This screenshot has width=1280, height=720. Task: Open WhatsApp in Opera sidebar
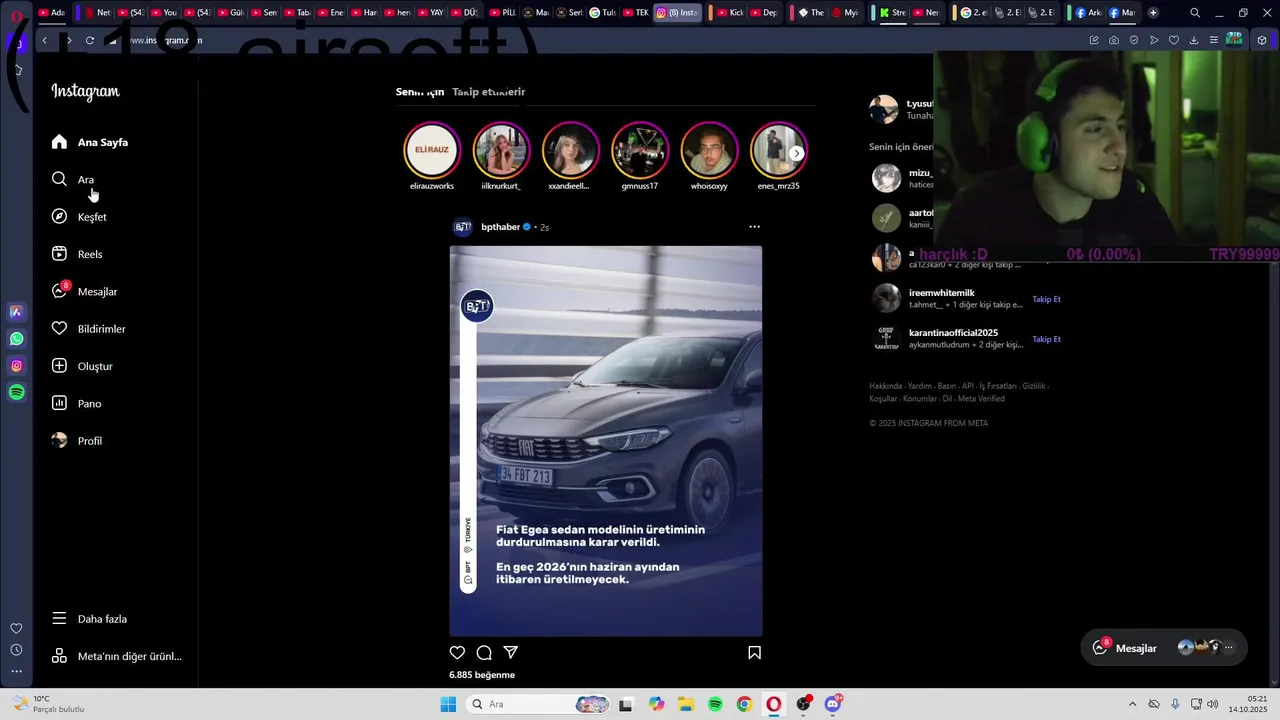(x=16, y=339)
